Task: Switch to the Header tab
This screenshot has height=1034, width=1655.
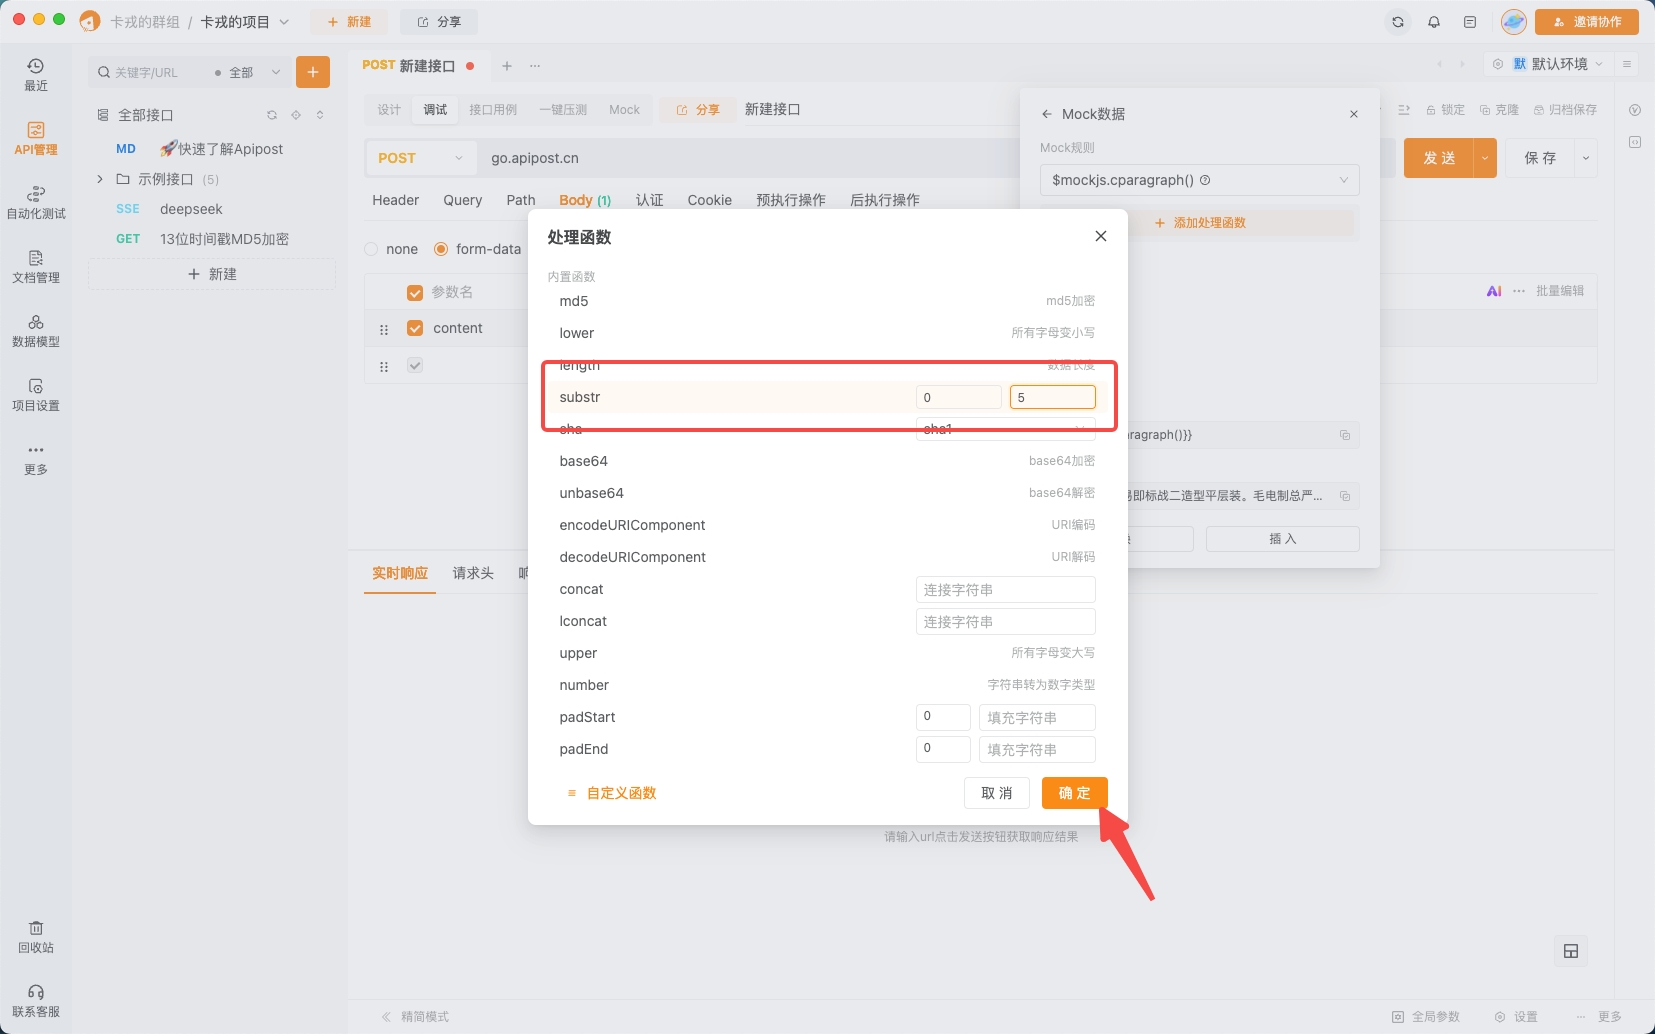Action: 396,200
